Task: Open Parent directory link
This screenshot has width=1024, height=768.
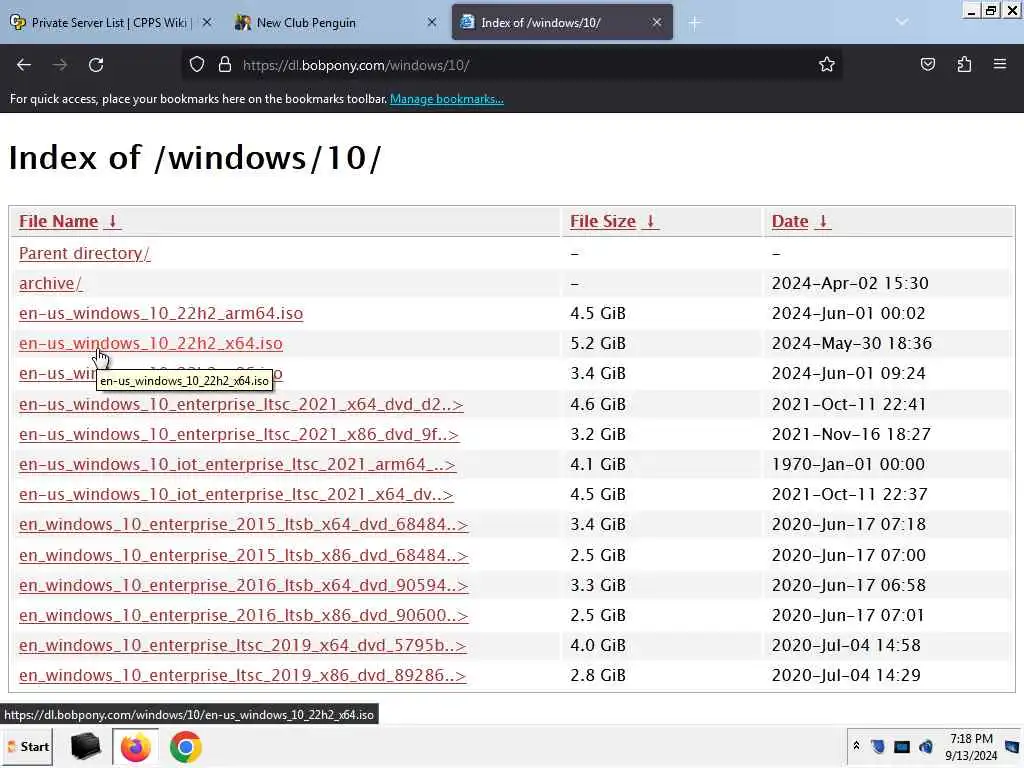Action: [x=84, y=253]
